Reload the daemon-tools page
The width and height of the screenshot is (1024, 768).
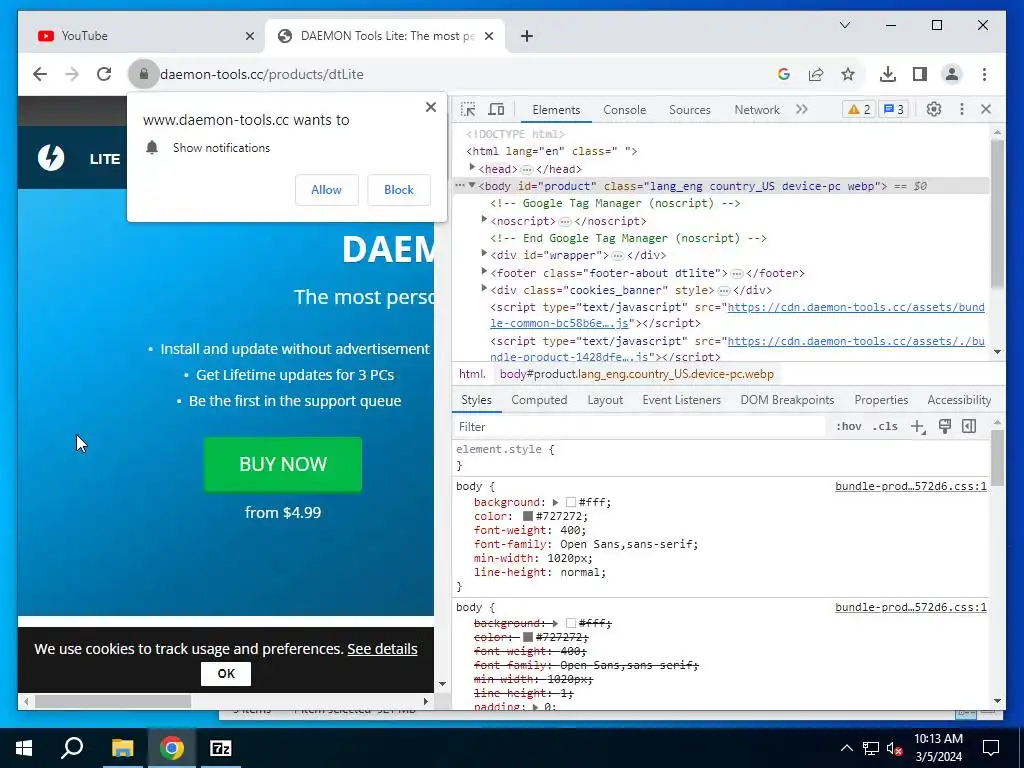click(x=104, y=74)
